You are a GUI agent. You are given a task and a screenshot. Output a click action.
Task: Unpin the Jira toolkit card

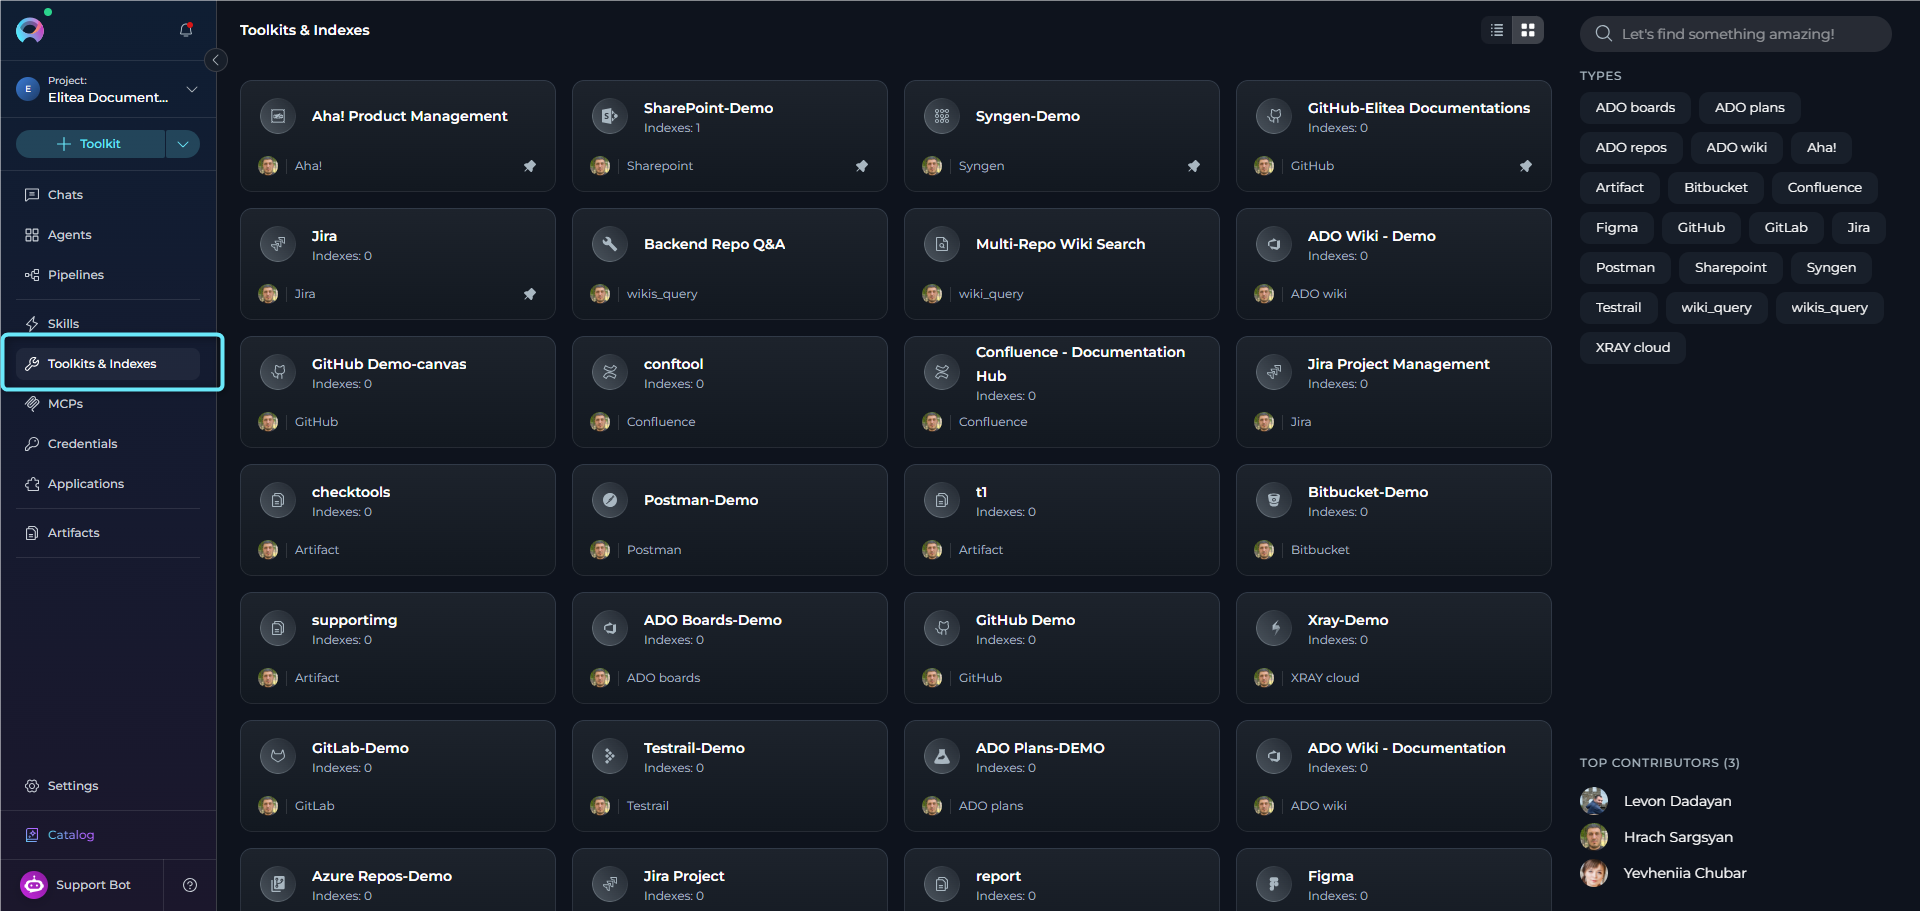[x=530, y=294]
